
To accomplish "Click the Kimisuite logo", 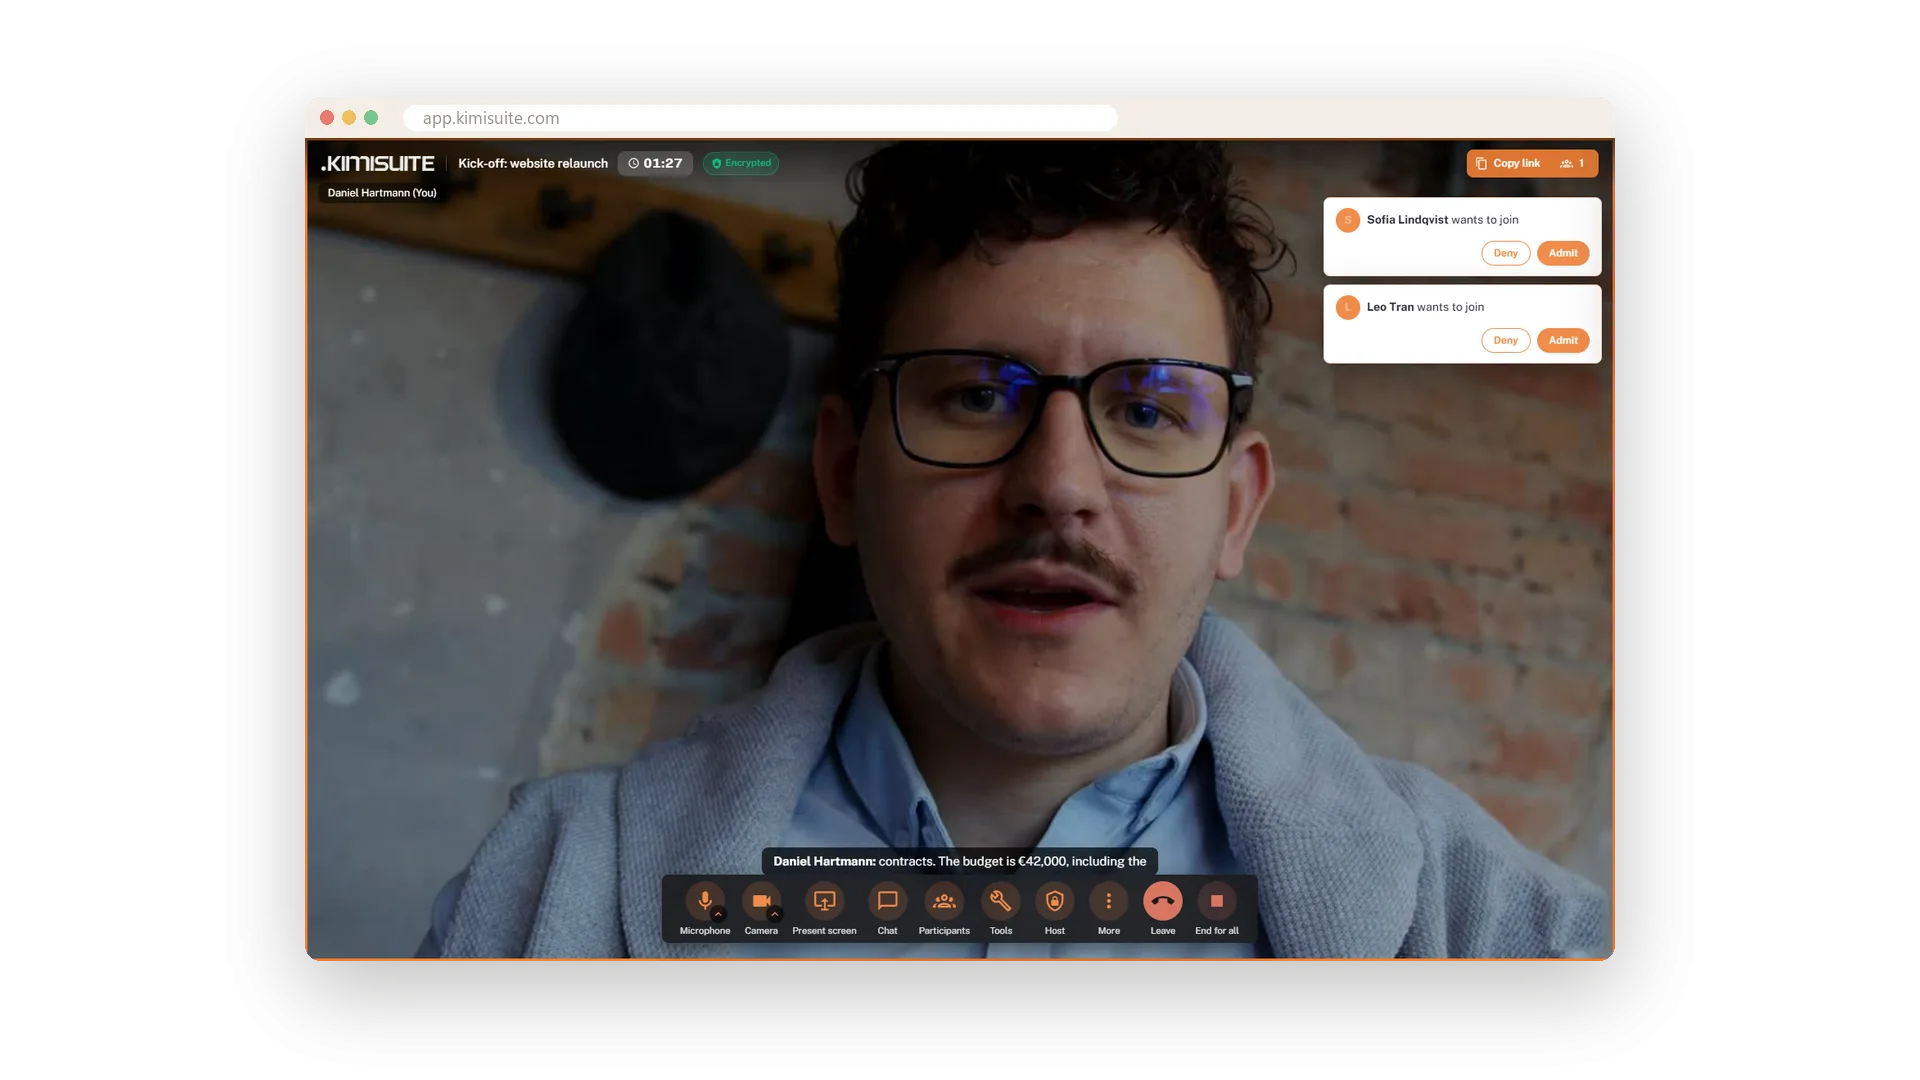I will point(377,163).
